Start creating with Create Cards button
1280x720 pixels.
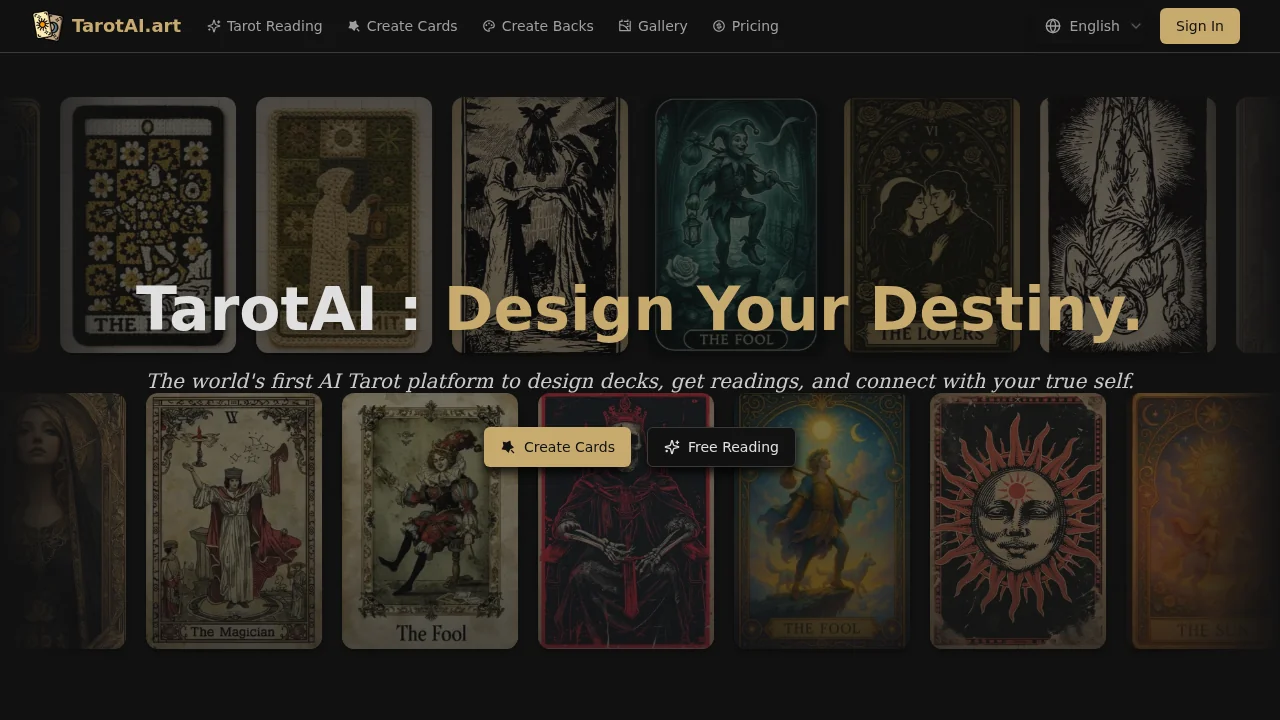[x=557, y=447]
